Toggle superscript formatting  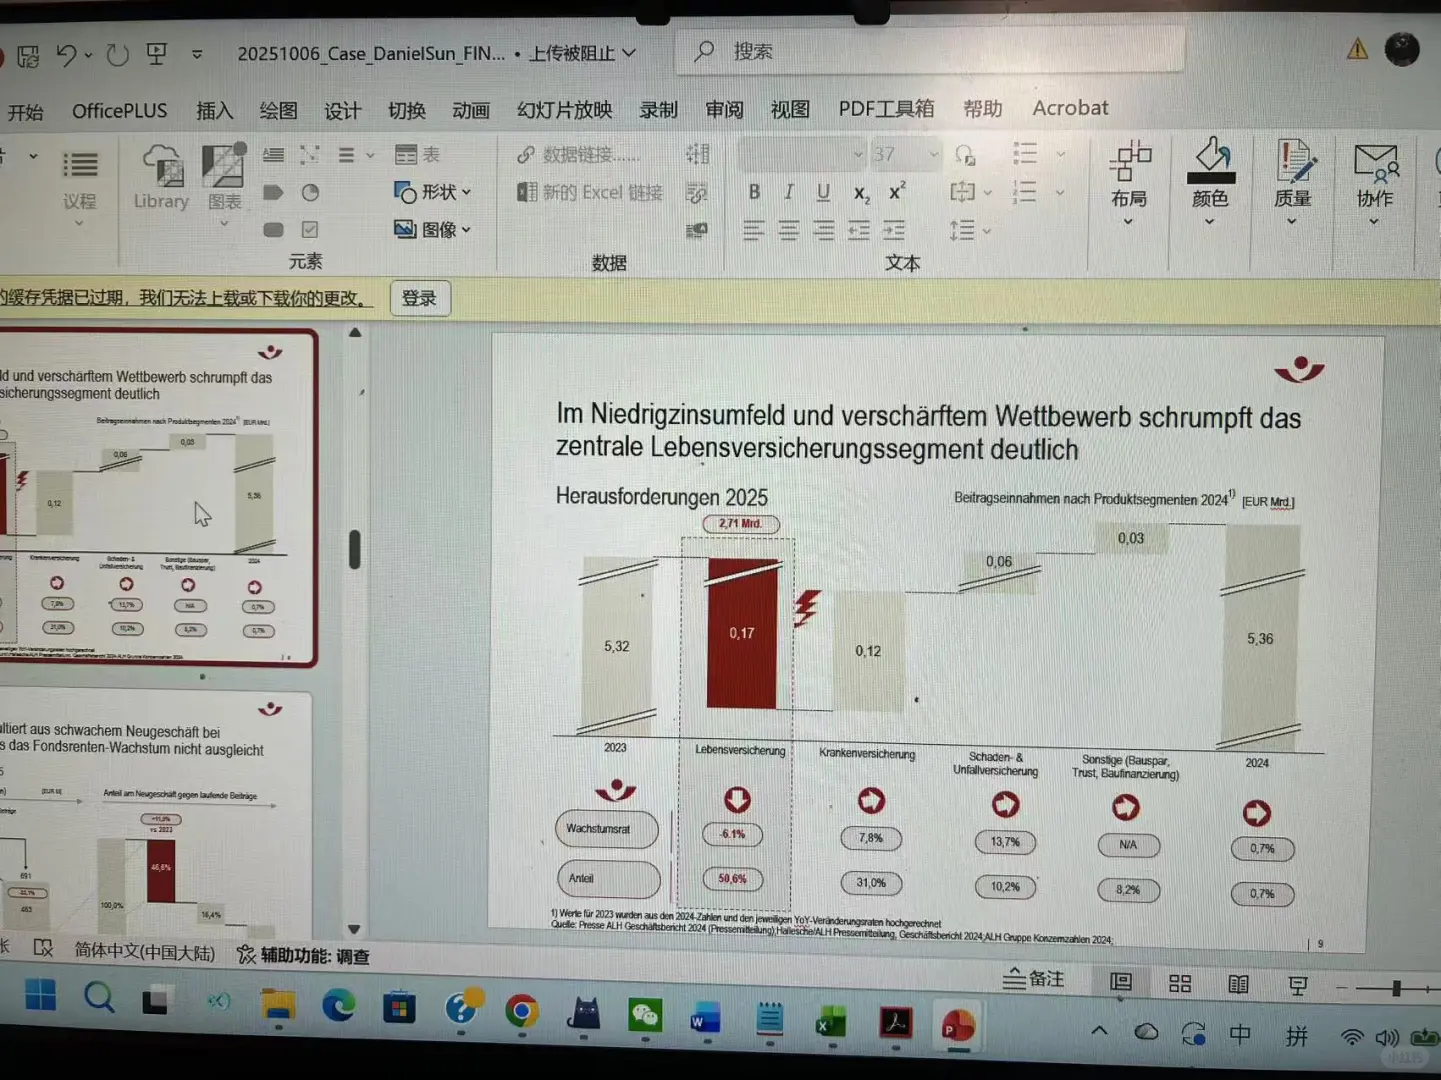(x=897, y=191)
